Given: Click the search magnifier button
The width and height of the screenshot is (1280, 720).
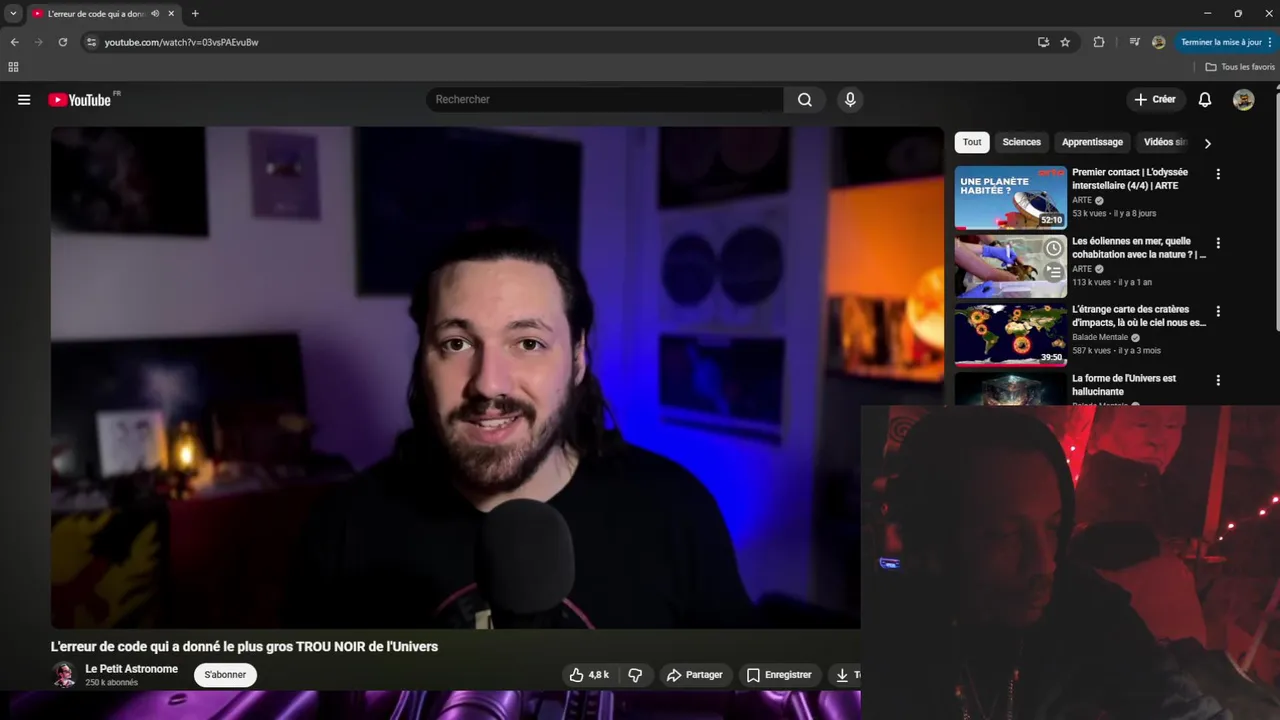Looking at the screenshot, I should tap(805, 100).
